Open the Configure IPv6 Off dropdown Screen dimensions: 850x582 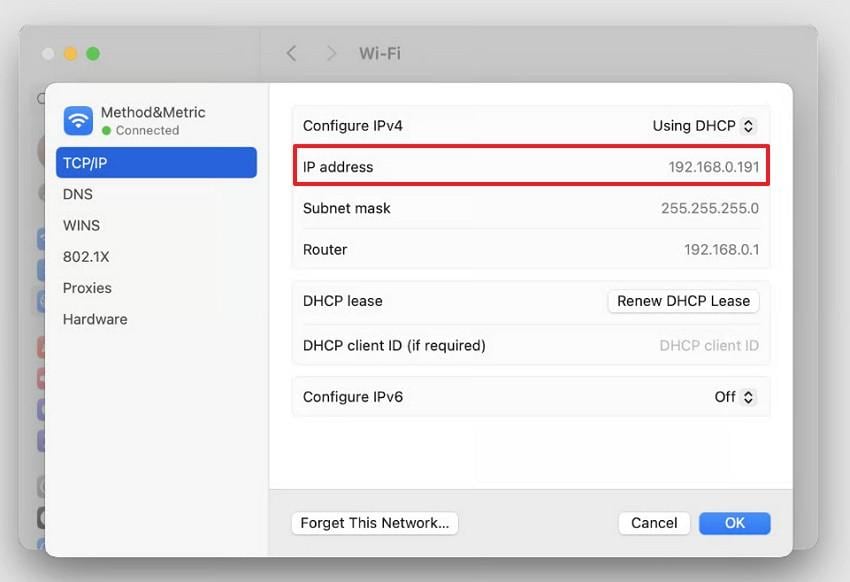point(735,397)
